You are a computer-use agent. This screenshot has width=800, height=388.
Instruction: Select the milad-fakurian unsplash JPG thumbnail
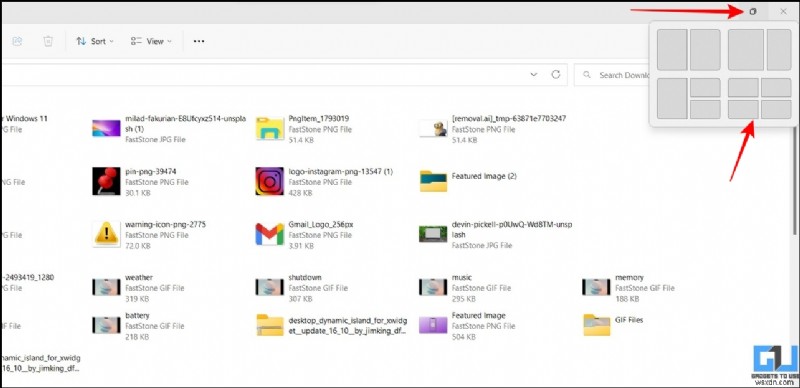(106, 128)
